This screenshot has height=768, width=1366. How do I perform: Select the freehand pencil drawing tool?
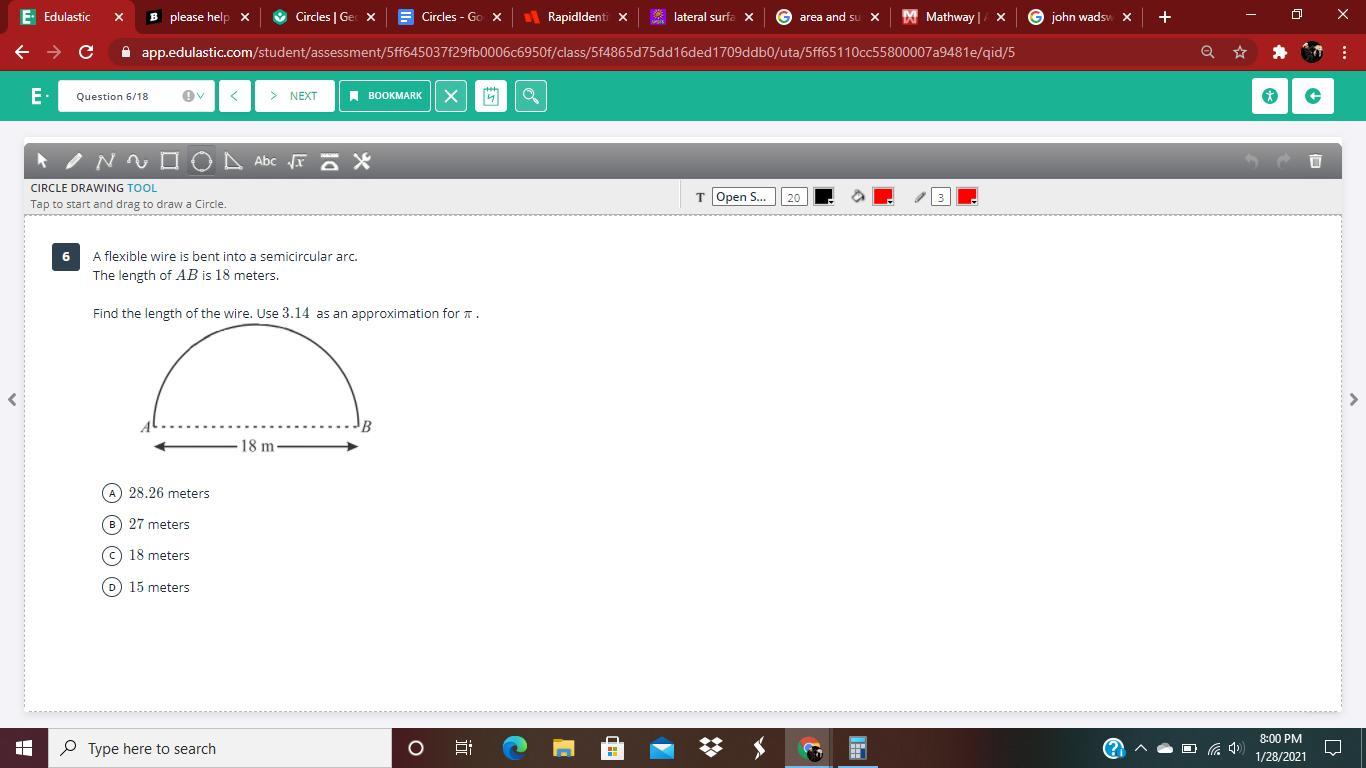coord(74,161)
